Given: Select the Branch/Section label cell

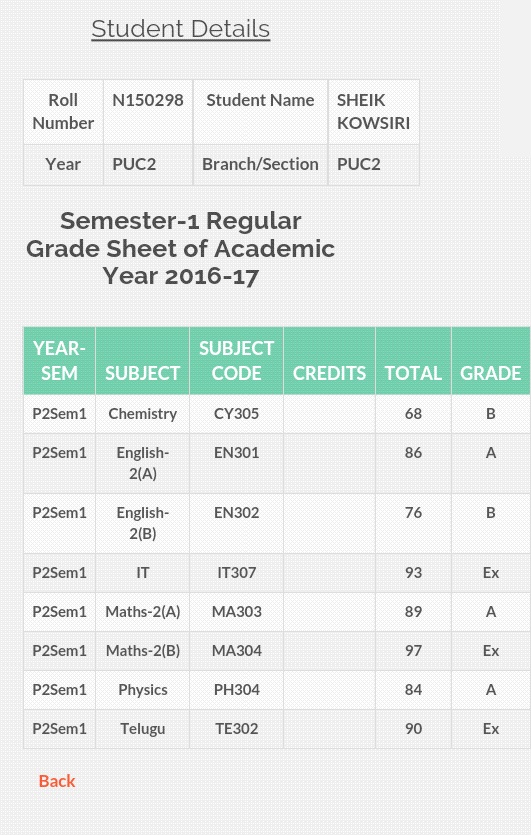Looking at the screenshot, I should coord(260,165).
